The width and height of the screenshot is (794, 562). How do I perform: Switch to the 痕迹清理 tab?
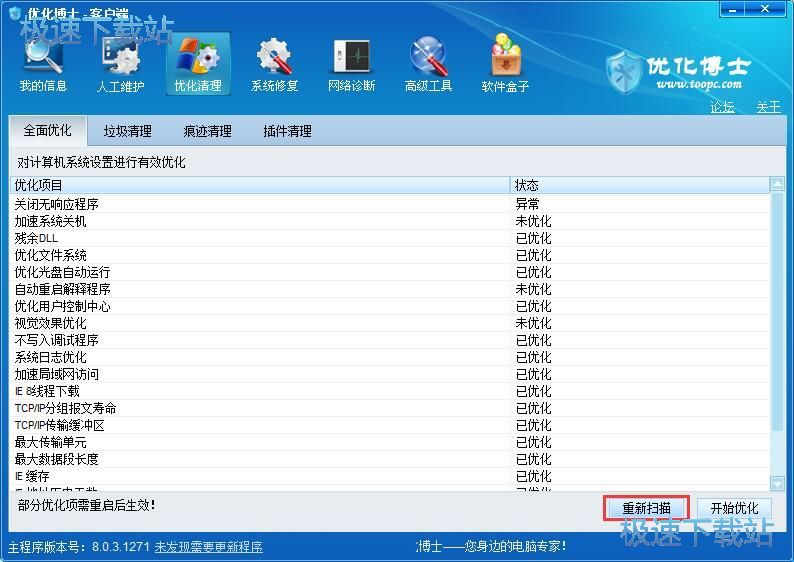click(x=208, y=131)
